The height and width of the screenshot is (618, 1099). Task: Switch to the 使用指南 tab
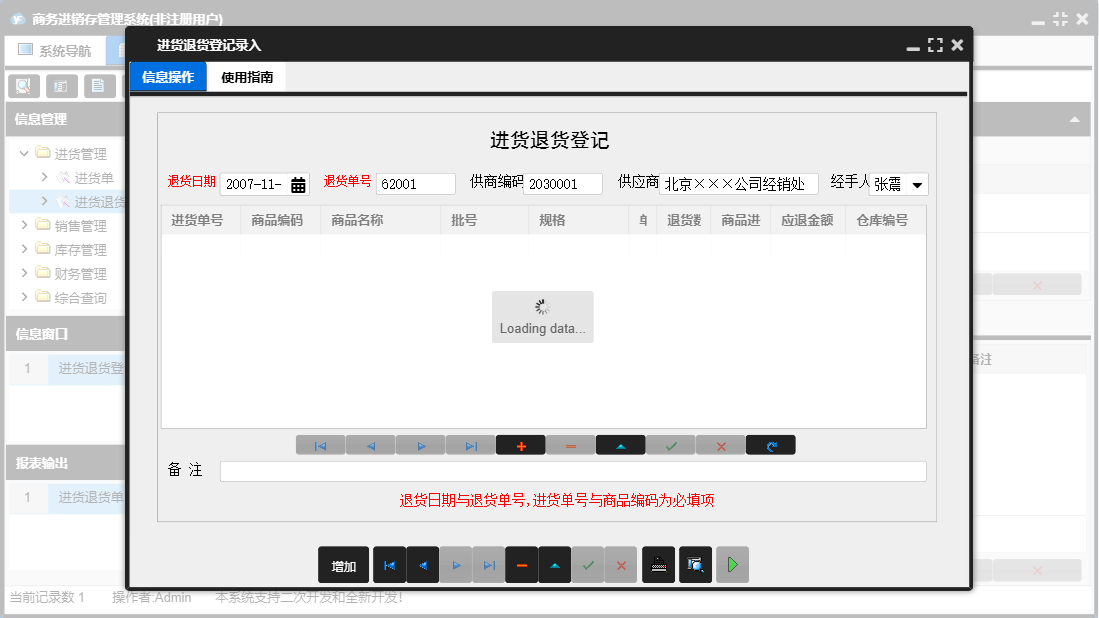[x=244, y=75]
